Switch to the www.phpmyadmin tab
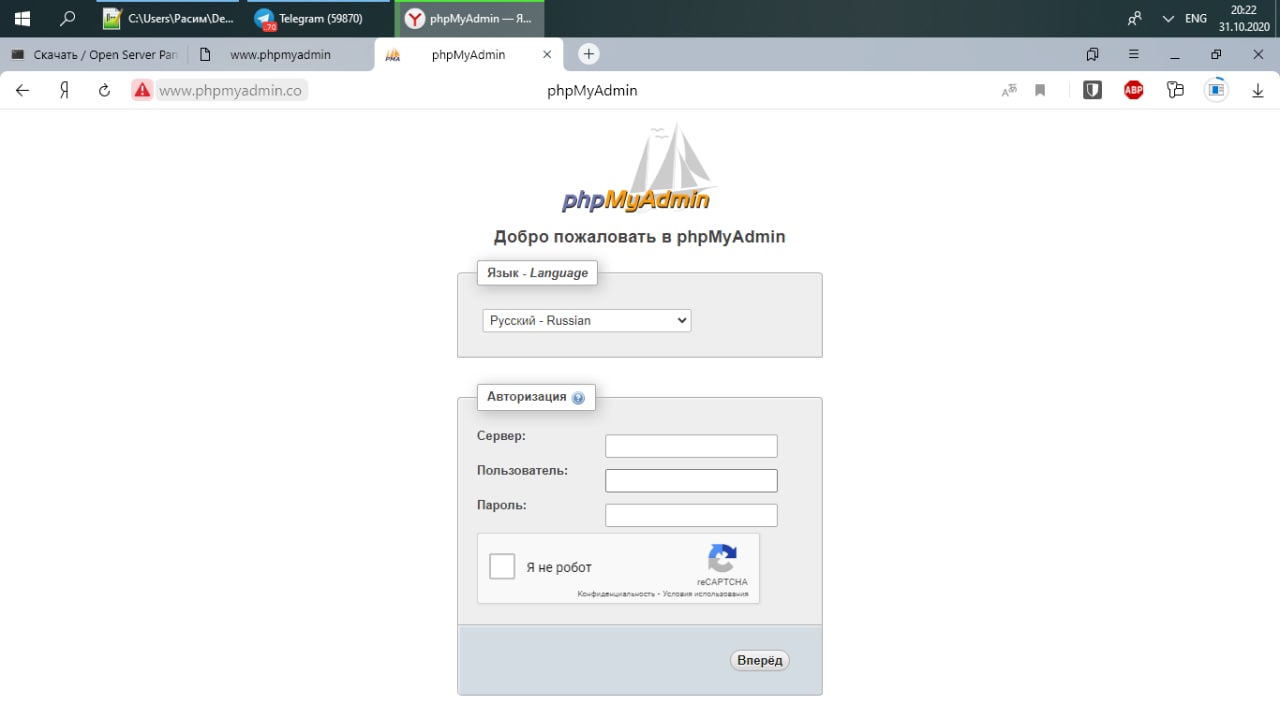 click(x=280, y=55)
